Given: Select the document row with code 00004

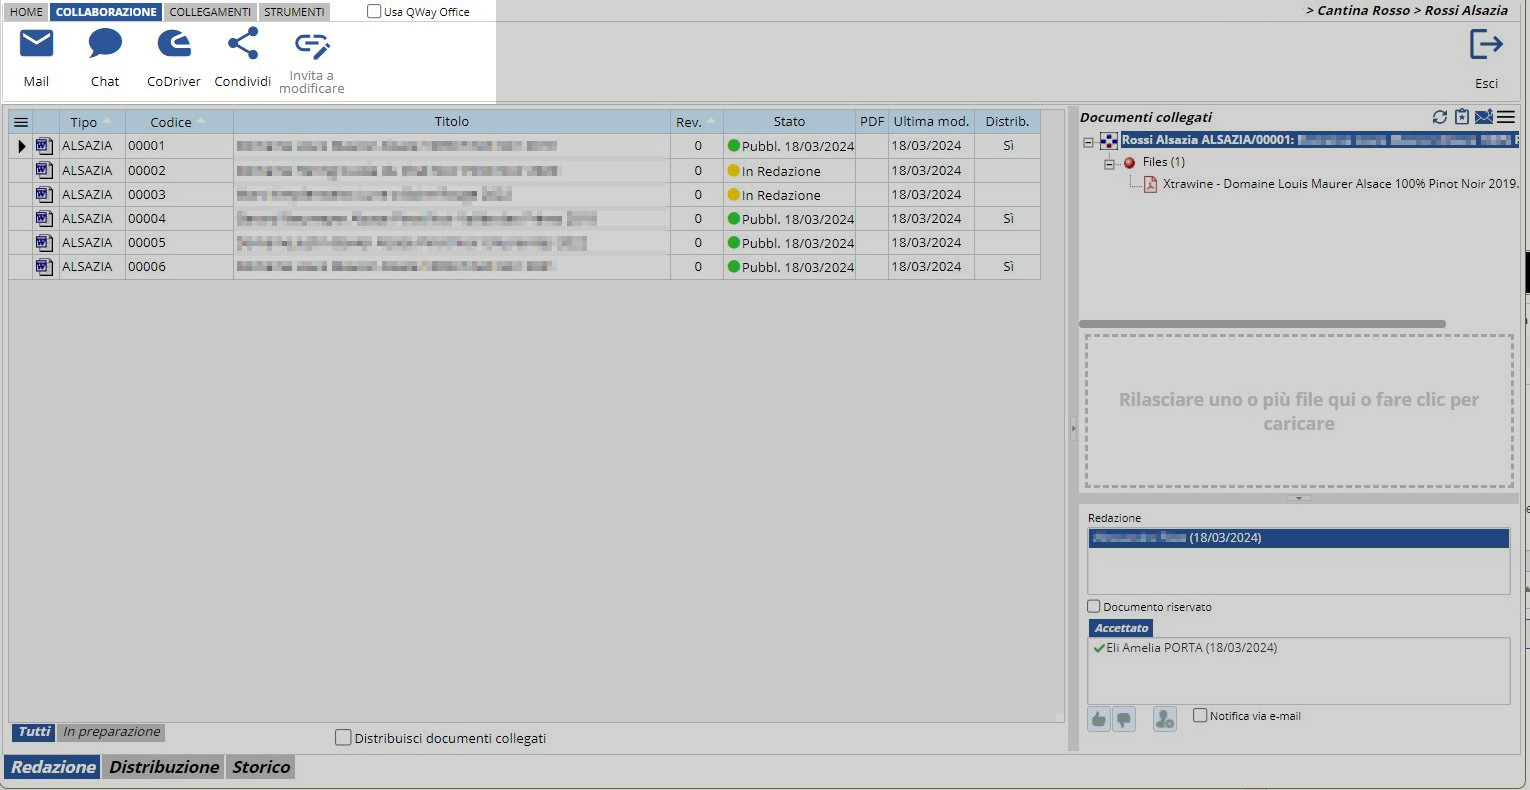Looking at the screenshot, I should (147, 219).
